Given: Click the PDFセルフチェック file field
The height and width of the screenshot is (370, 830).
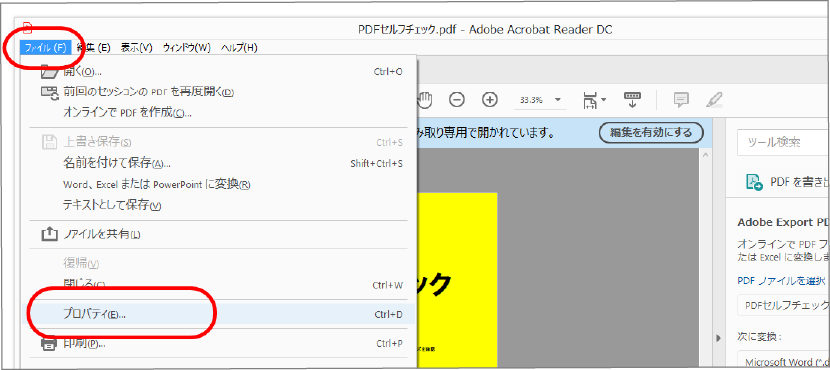Looking at the screenshot, I should tap(783, 305).
